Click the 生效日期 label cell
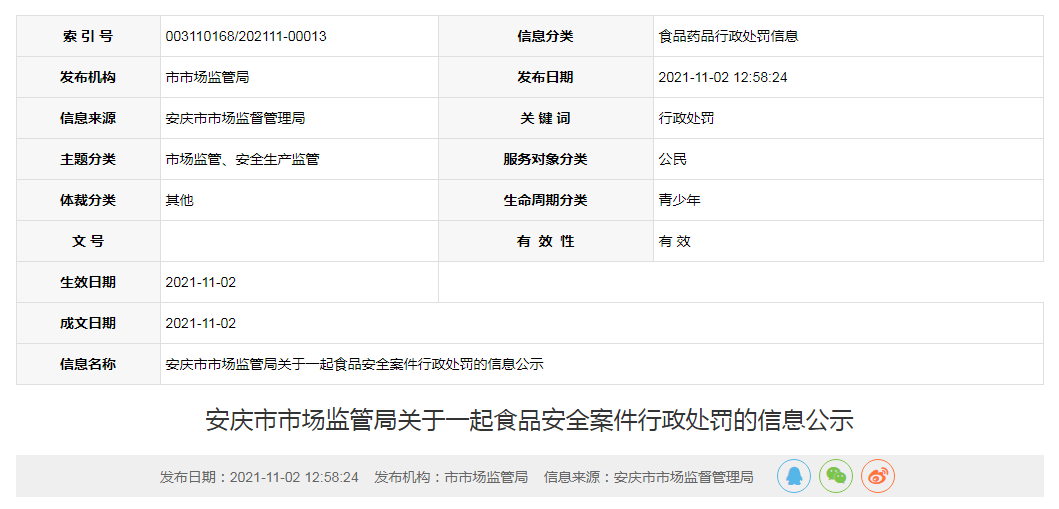1059x509 pixels. tap(88, 283)
